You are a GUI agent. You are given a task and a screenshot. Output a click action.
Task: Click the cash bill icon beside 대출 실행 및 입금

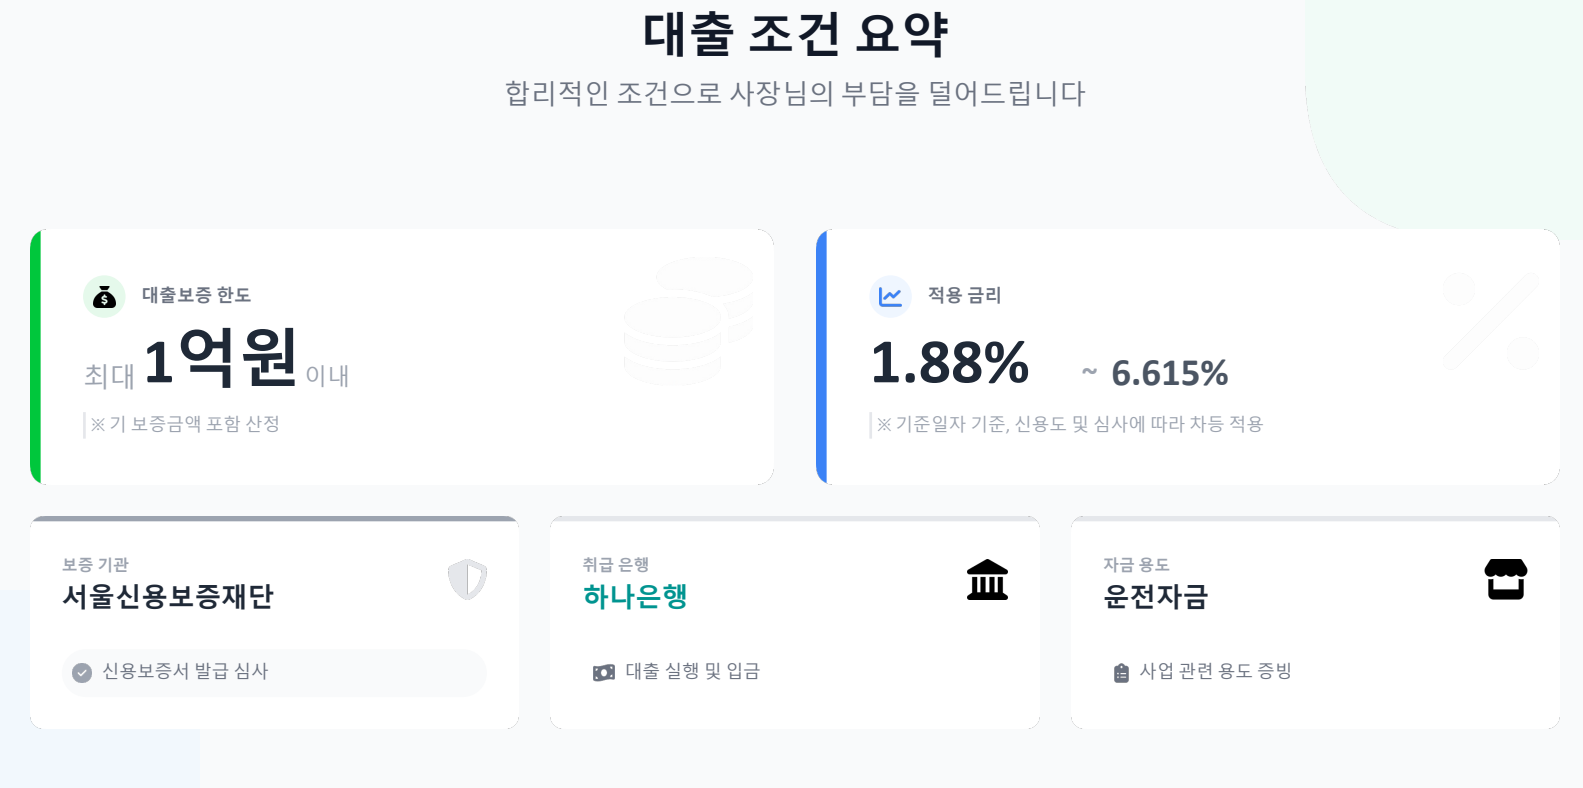pyautogui.click(x=604, y=673)
